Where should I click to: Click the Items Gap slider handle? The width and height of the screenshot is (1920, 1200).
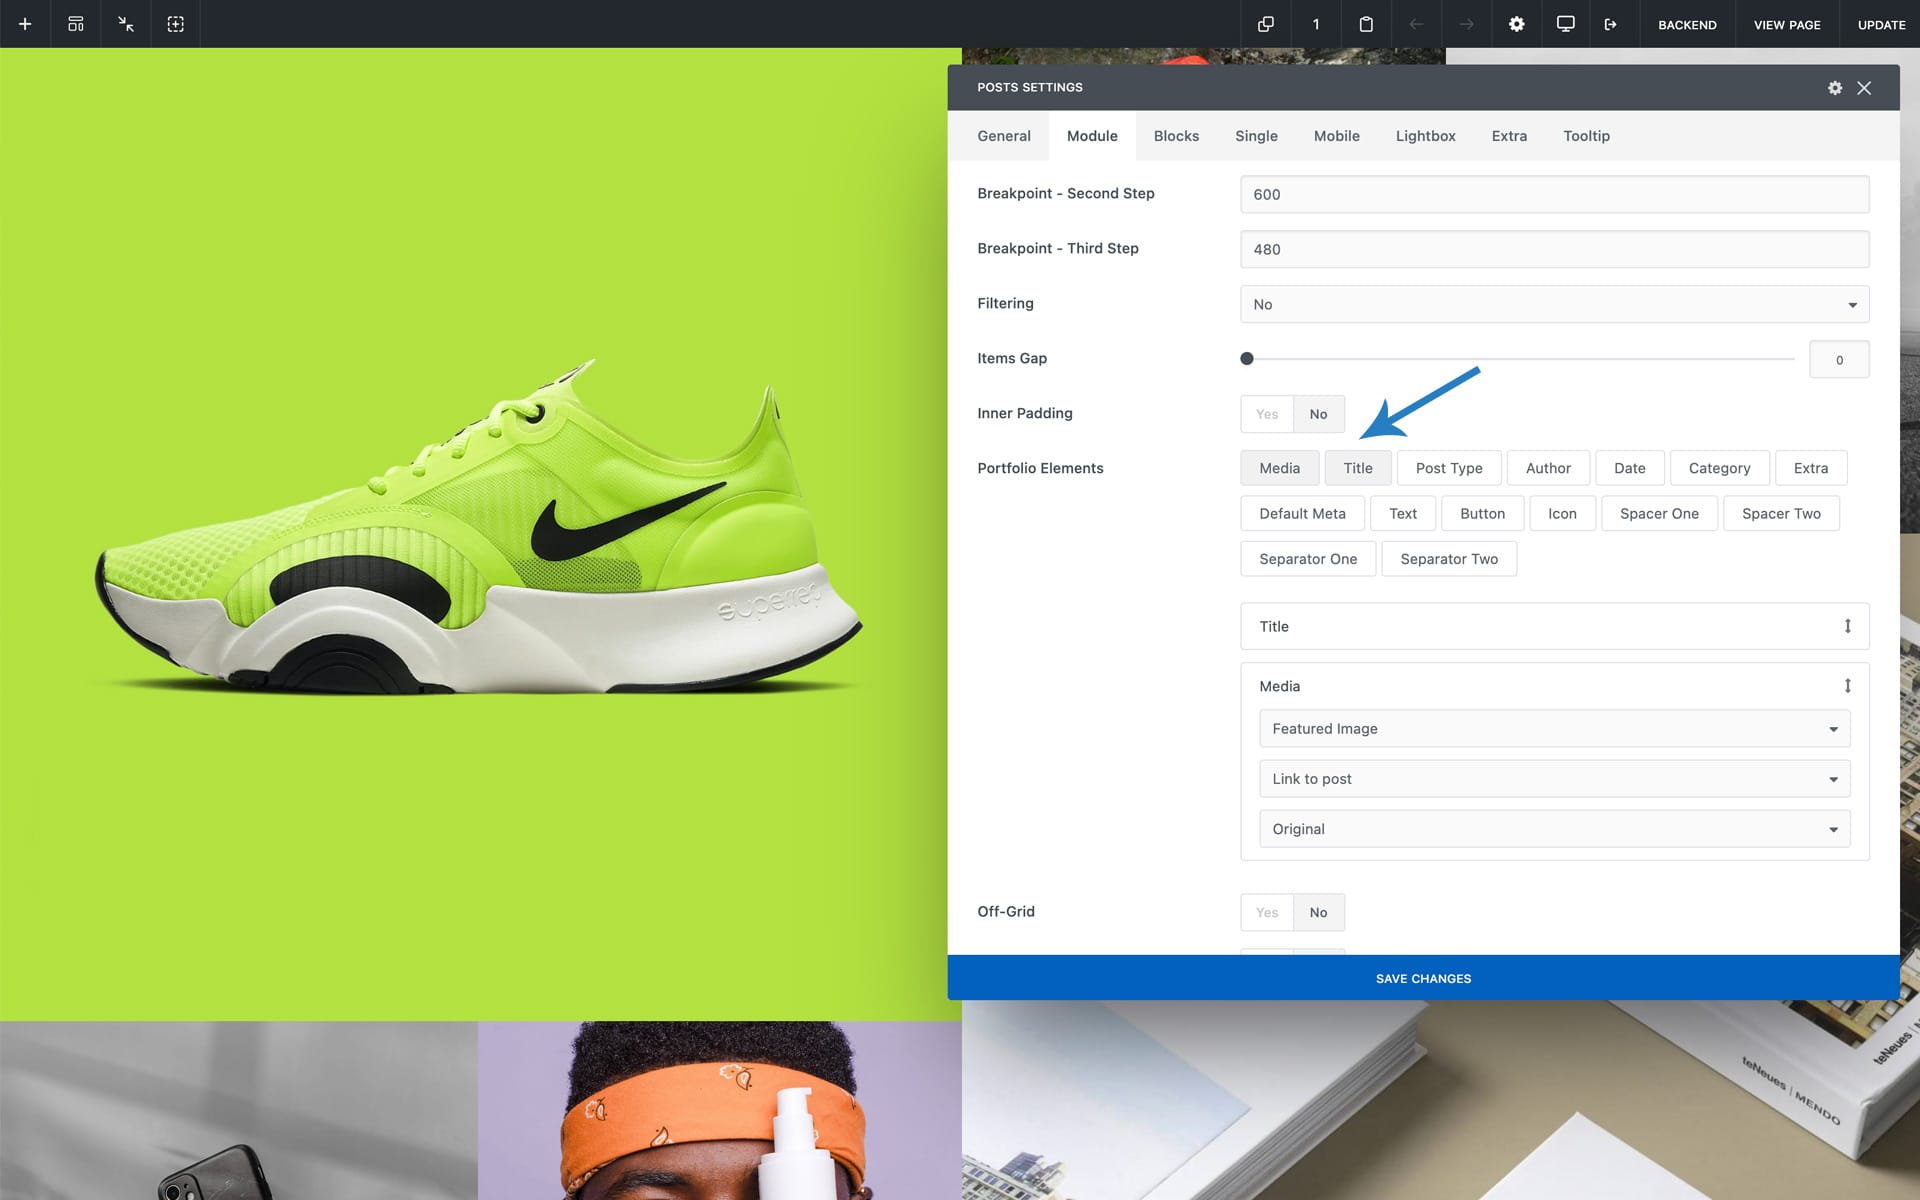click(1247, 359)
